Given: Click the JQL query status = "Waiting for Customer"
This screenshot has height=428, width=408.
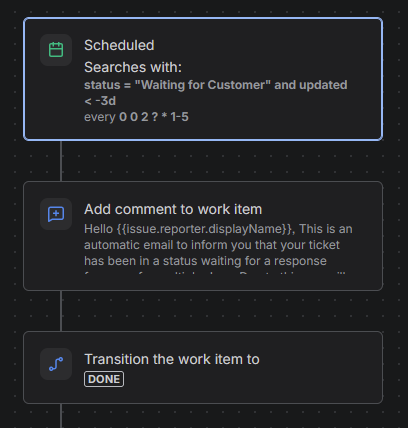Looking at the screenshot, I should pyautogui.click(x=177, y=85).
